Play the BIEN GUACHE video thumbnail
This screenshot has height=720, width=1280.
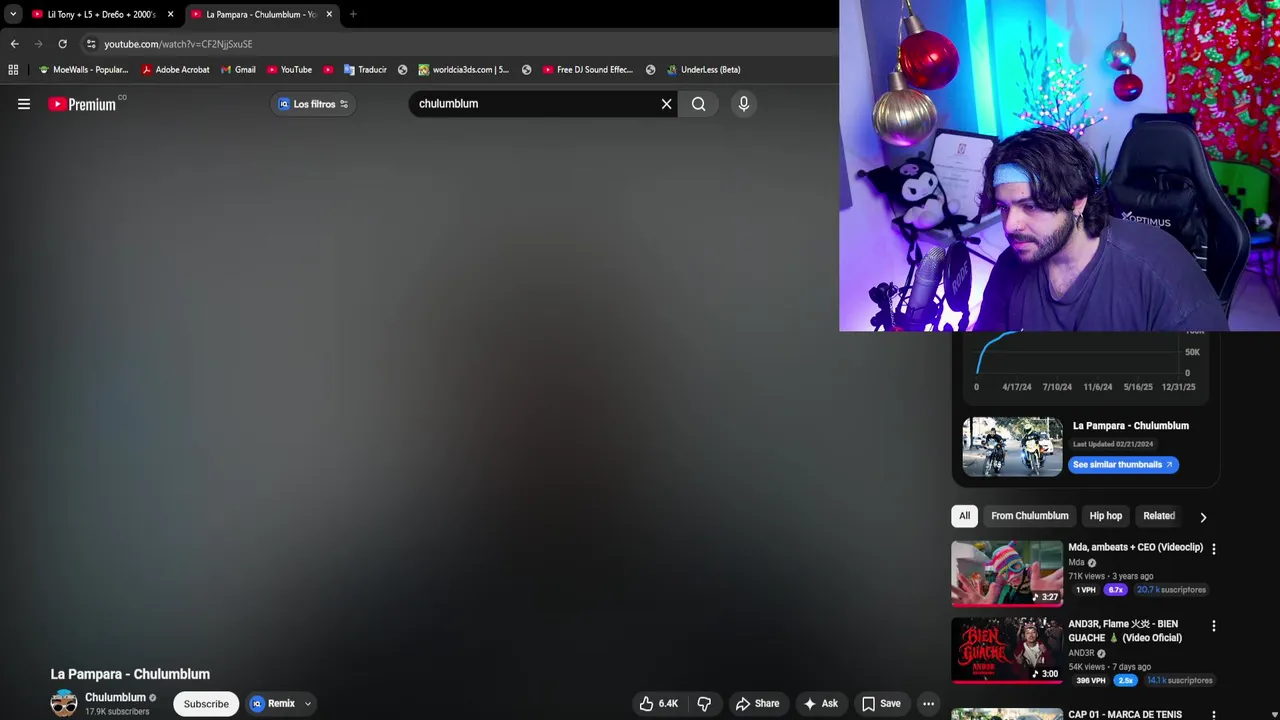1007,650
